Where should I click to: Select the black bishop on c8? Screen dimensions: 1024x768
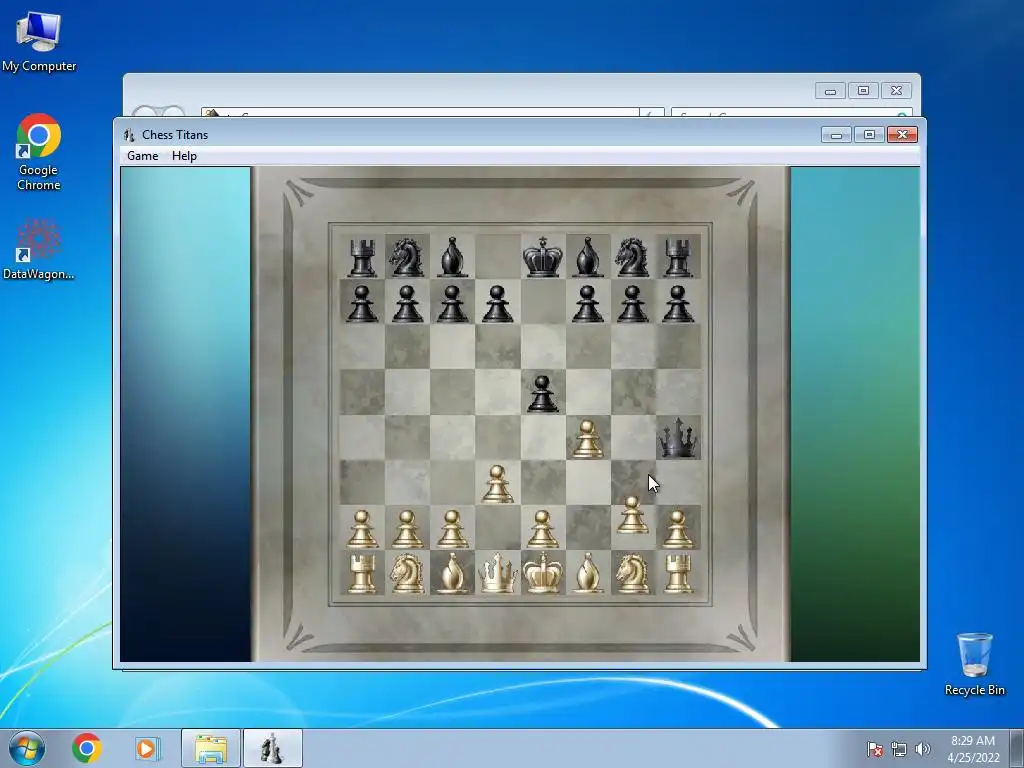[x=452, y=257]
